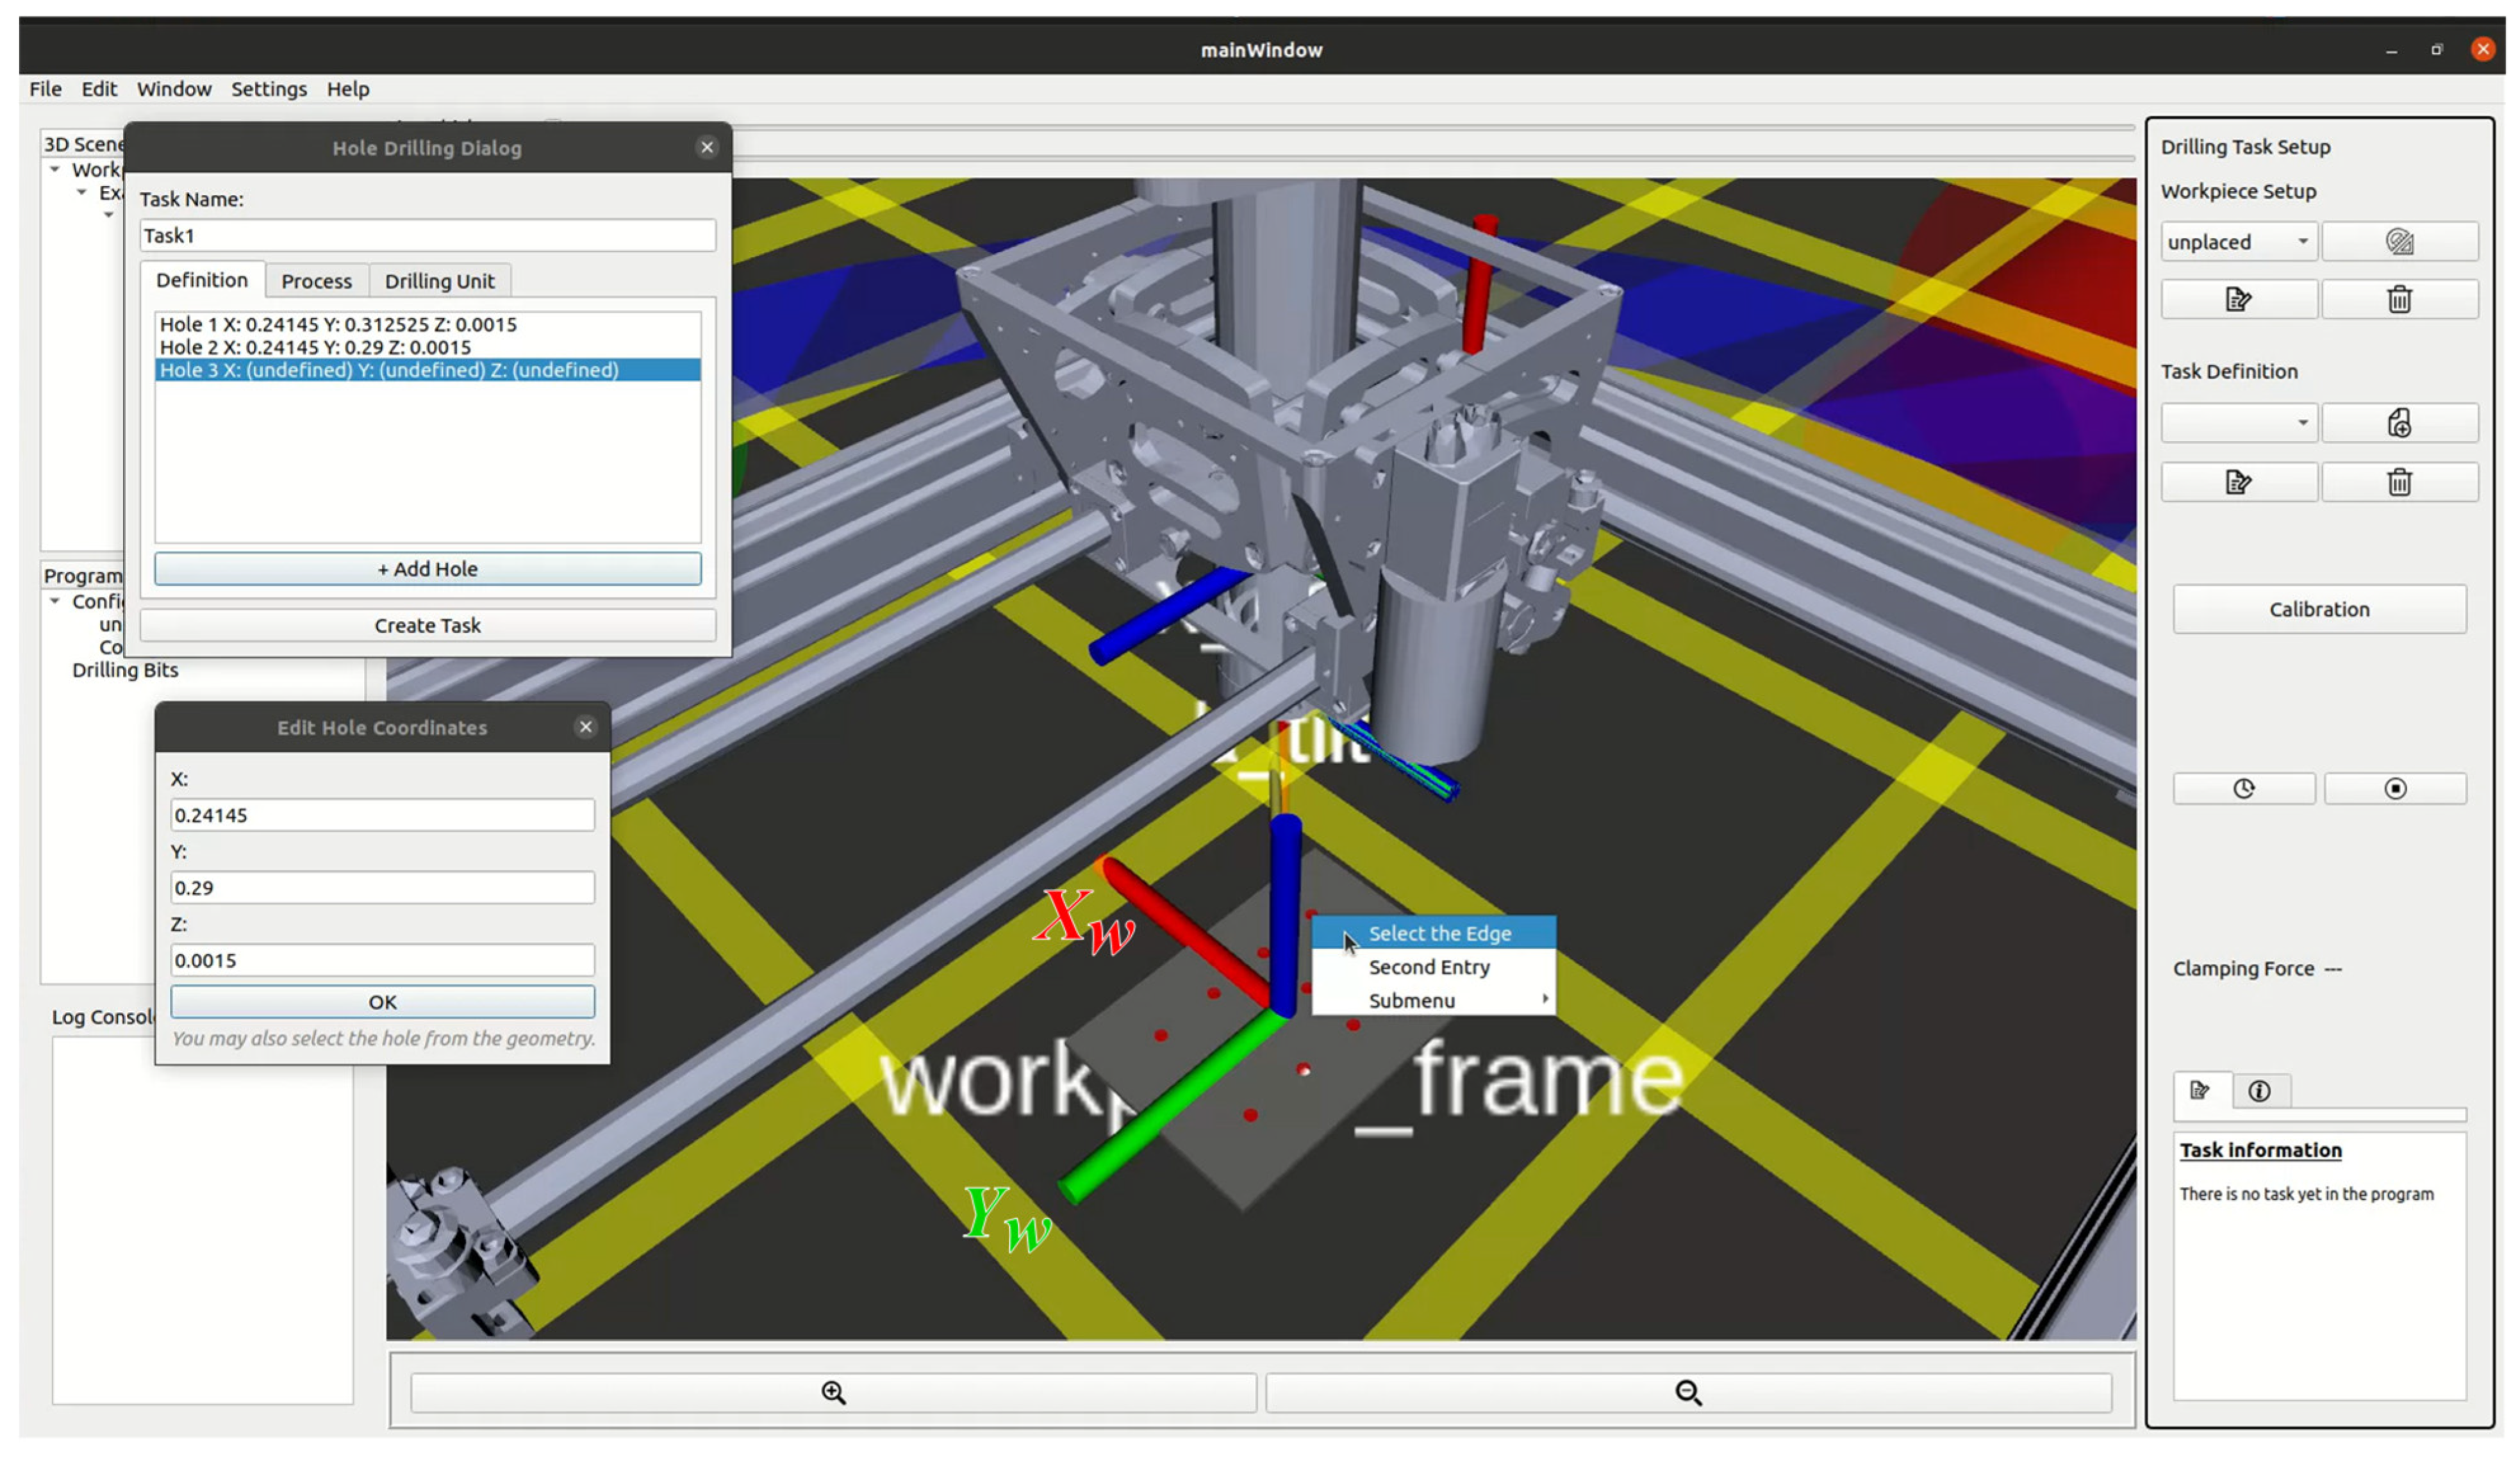Open the unplaced workpiece dropdown

click(2238, 242)
